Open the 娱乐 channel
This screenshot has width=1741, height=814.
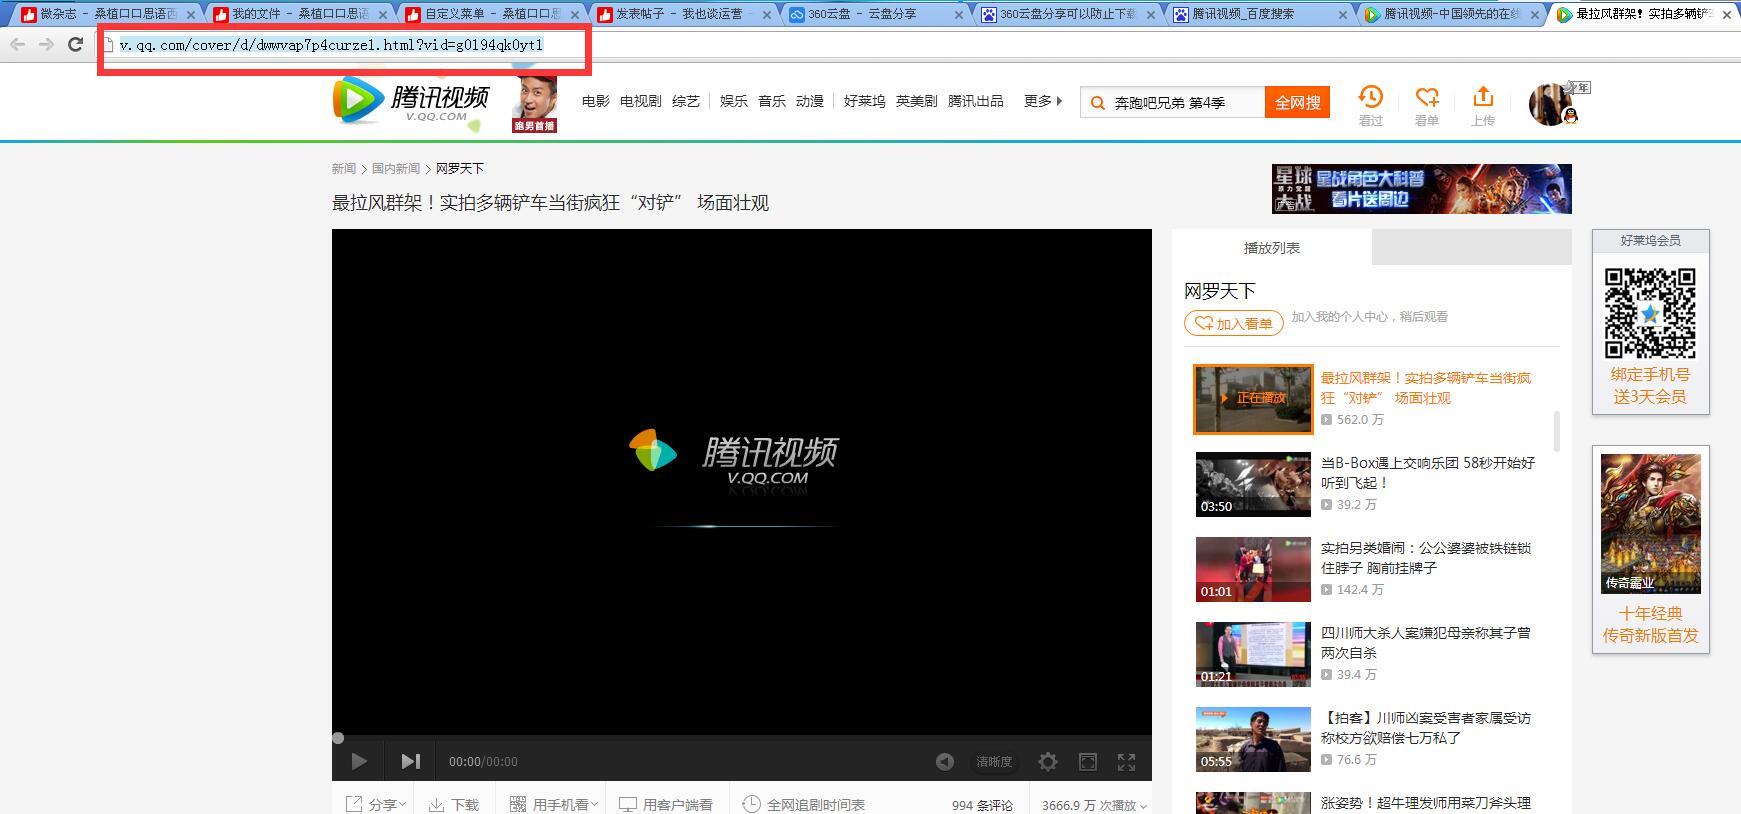734,101
